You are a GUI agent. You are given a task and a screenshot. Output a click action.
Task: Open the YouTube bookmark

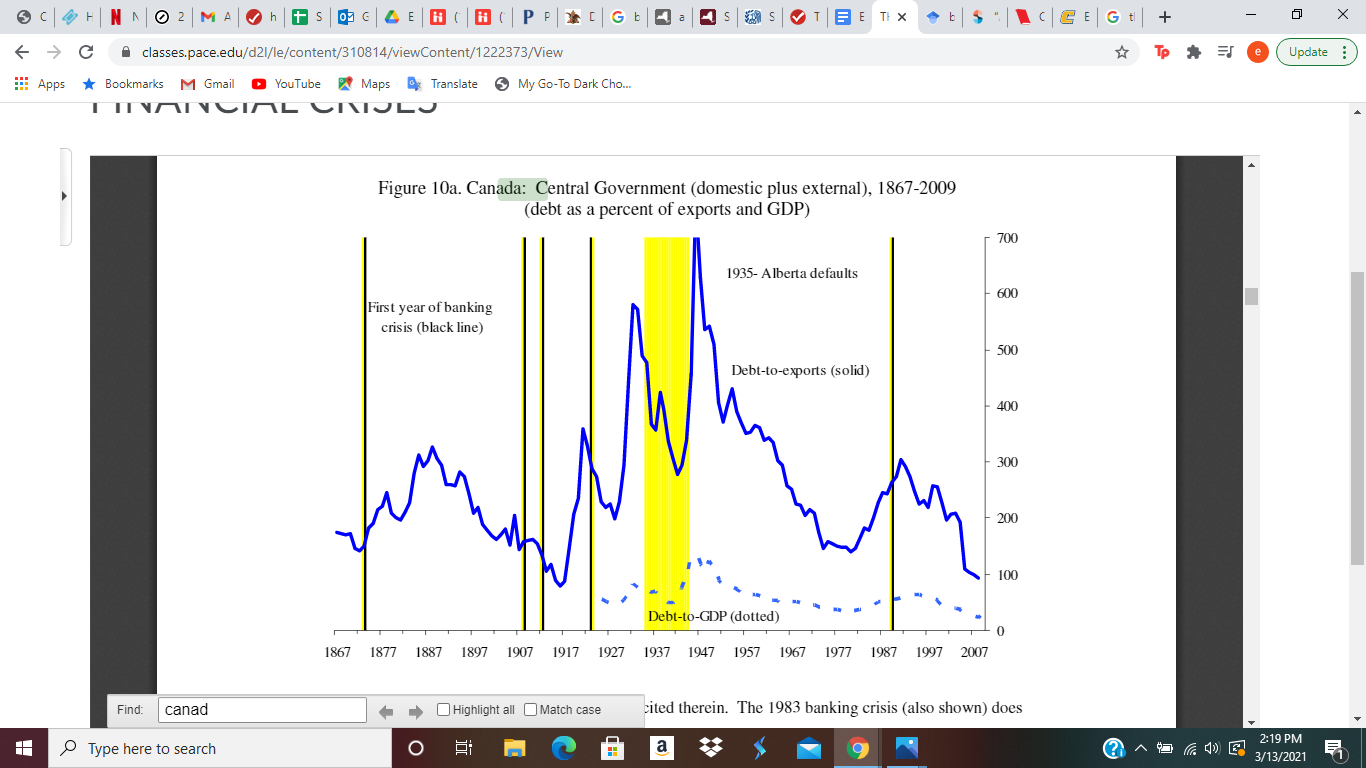pyautogui.click(x=285, y=84)
